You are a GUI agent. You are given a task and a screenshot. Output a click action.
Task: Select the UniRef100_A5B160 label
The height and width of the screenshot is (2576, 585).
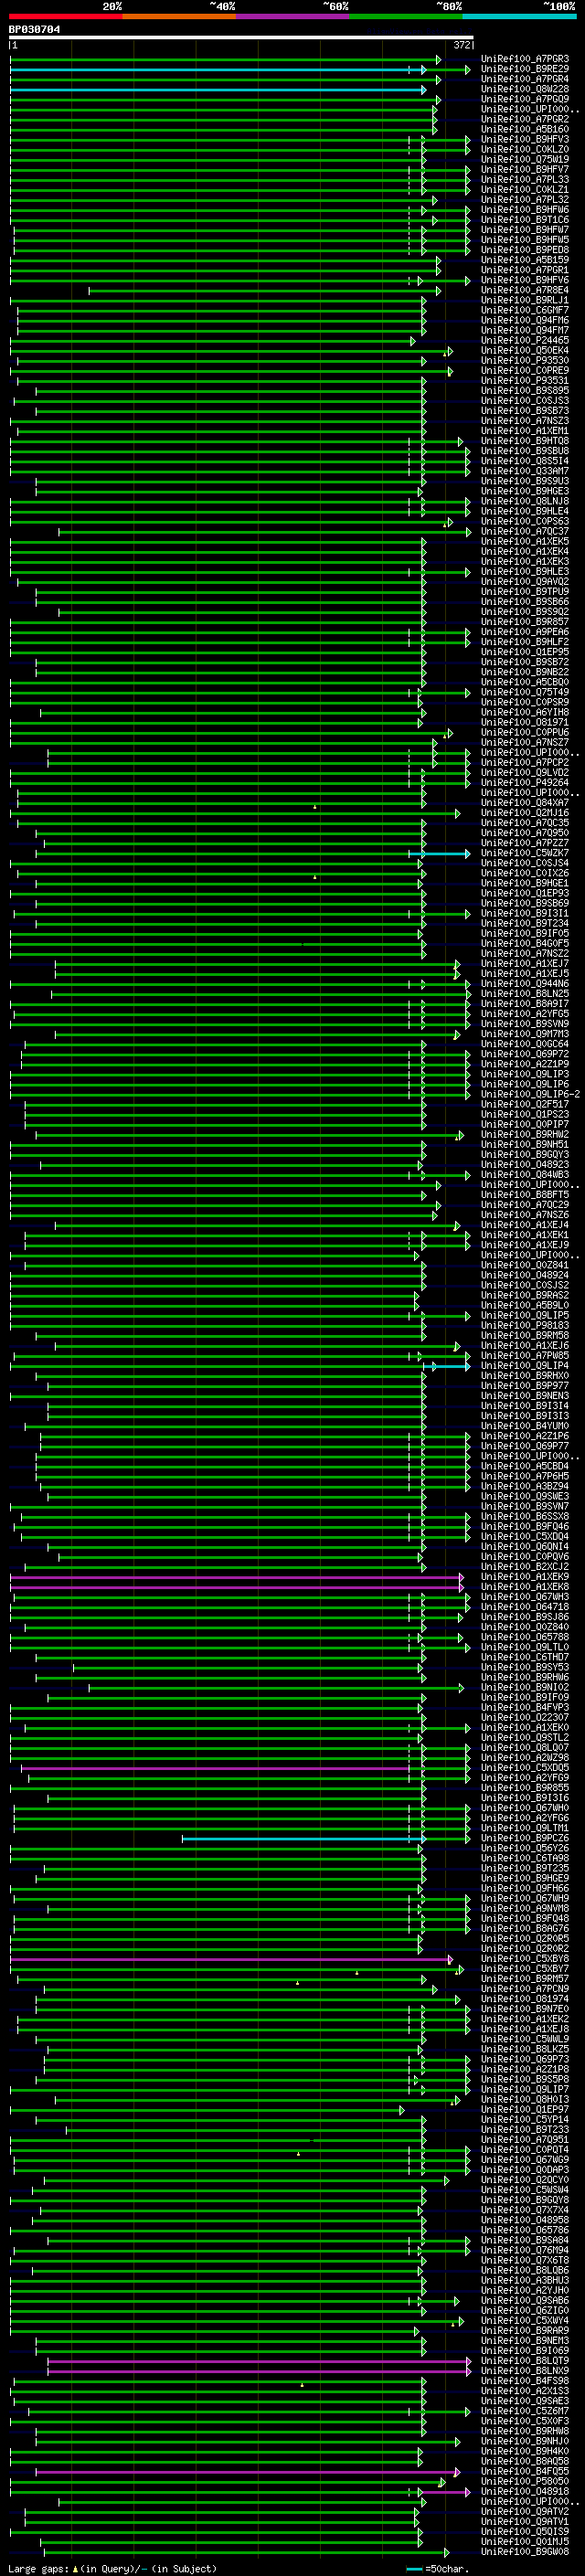click(525, 129)
